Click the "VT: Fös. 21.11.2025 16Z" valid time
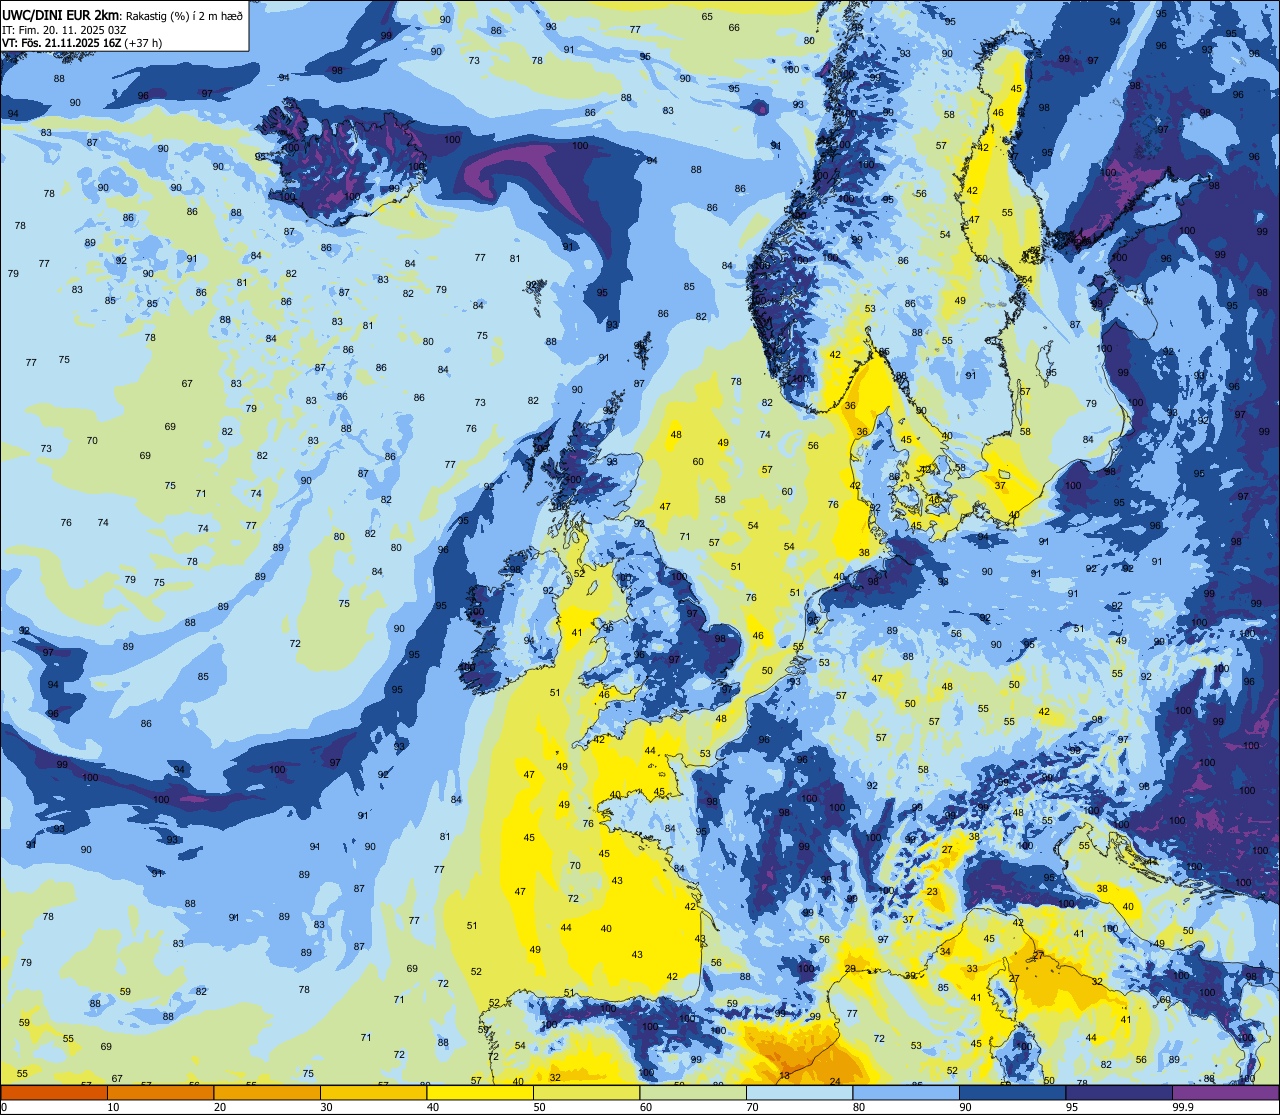The height and width of the screenshot is (1115, 1280). [61, 43]
